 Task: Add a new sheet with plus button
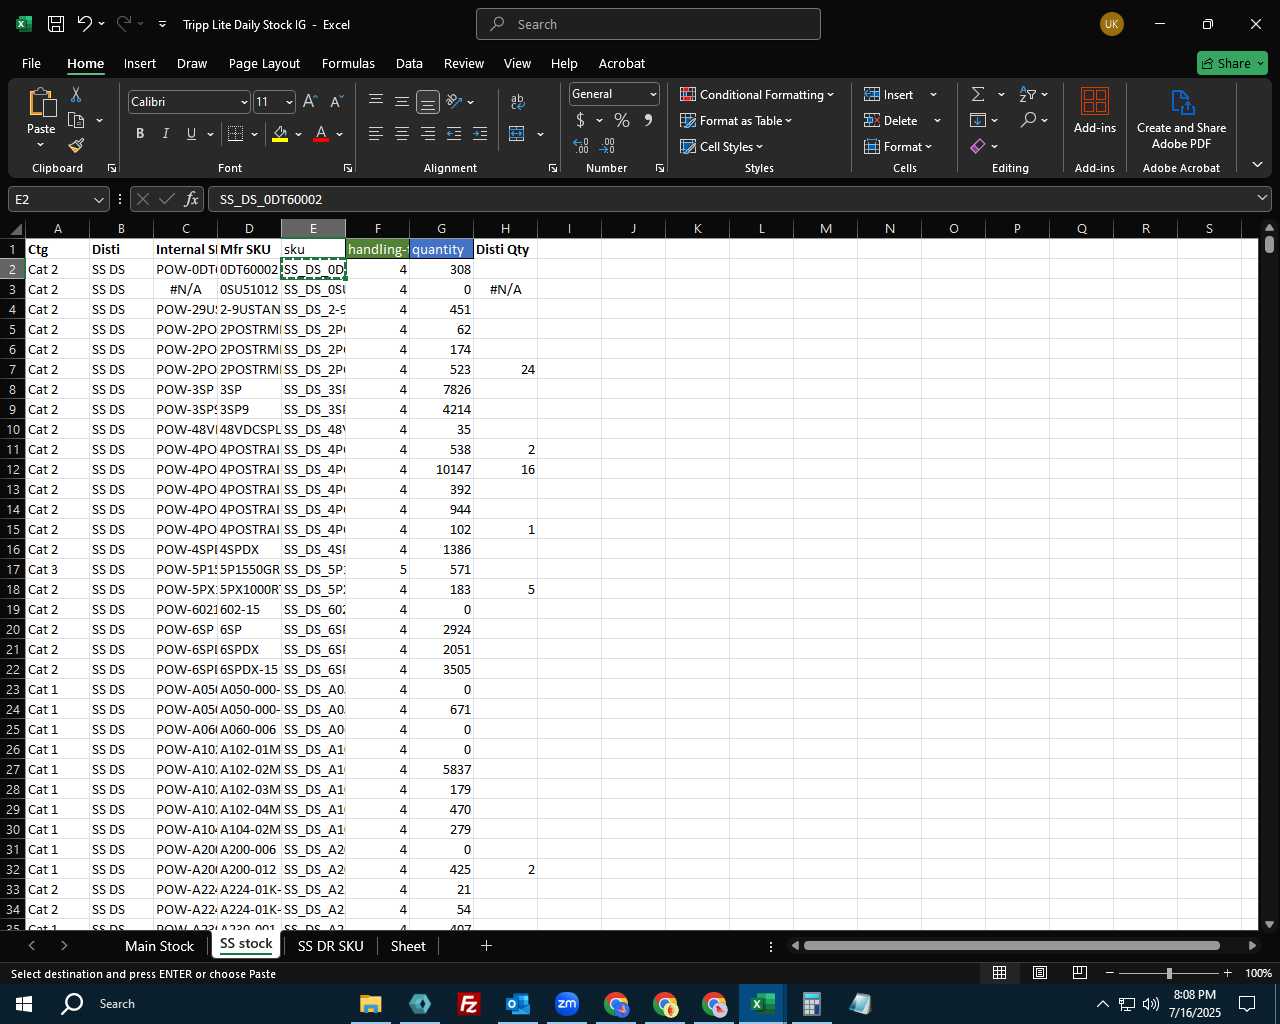coord(486,945)
